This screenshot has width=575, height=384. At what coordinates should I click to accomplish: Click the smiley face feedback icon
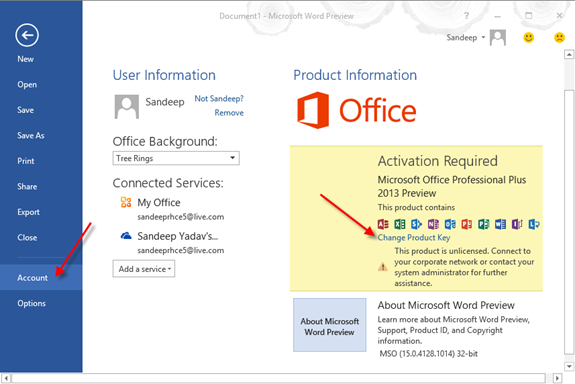tap(528, 37)
